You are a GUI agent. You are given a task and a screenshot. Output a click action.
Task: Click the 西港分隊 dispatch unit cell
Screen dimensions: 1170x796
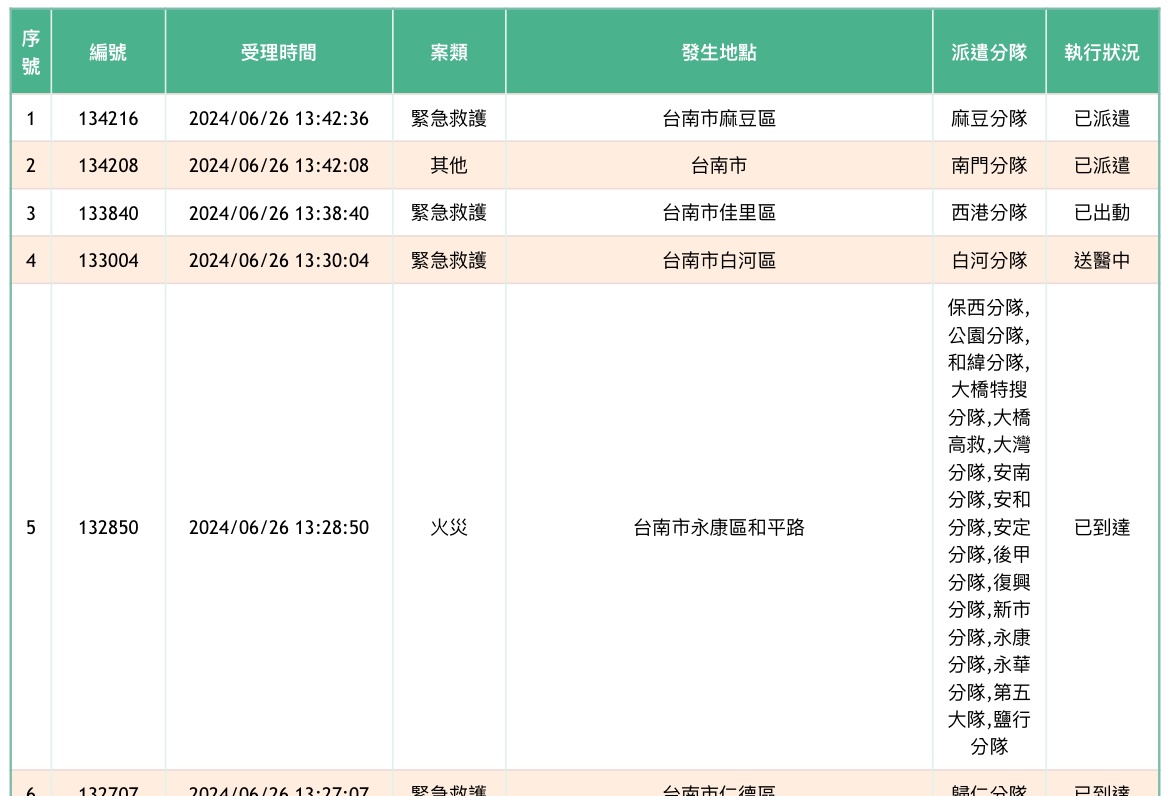[989, 213]
